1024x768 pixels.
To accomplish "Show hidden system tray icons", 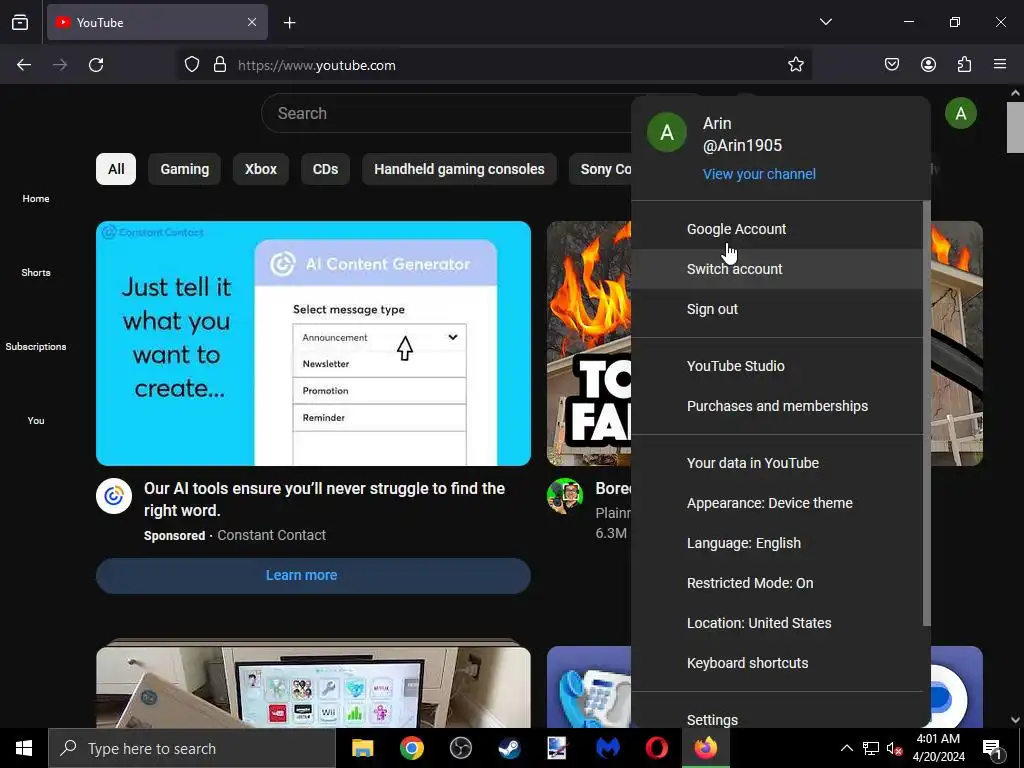I will pyautogui.click(x=846, y=748).
